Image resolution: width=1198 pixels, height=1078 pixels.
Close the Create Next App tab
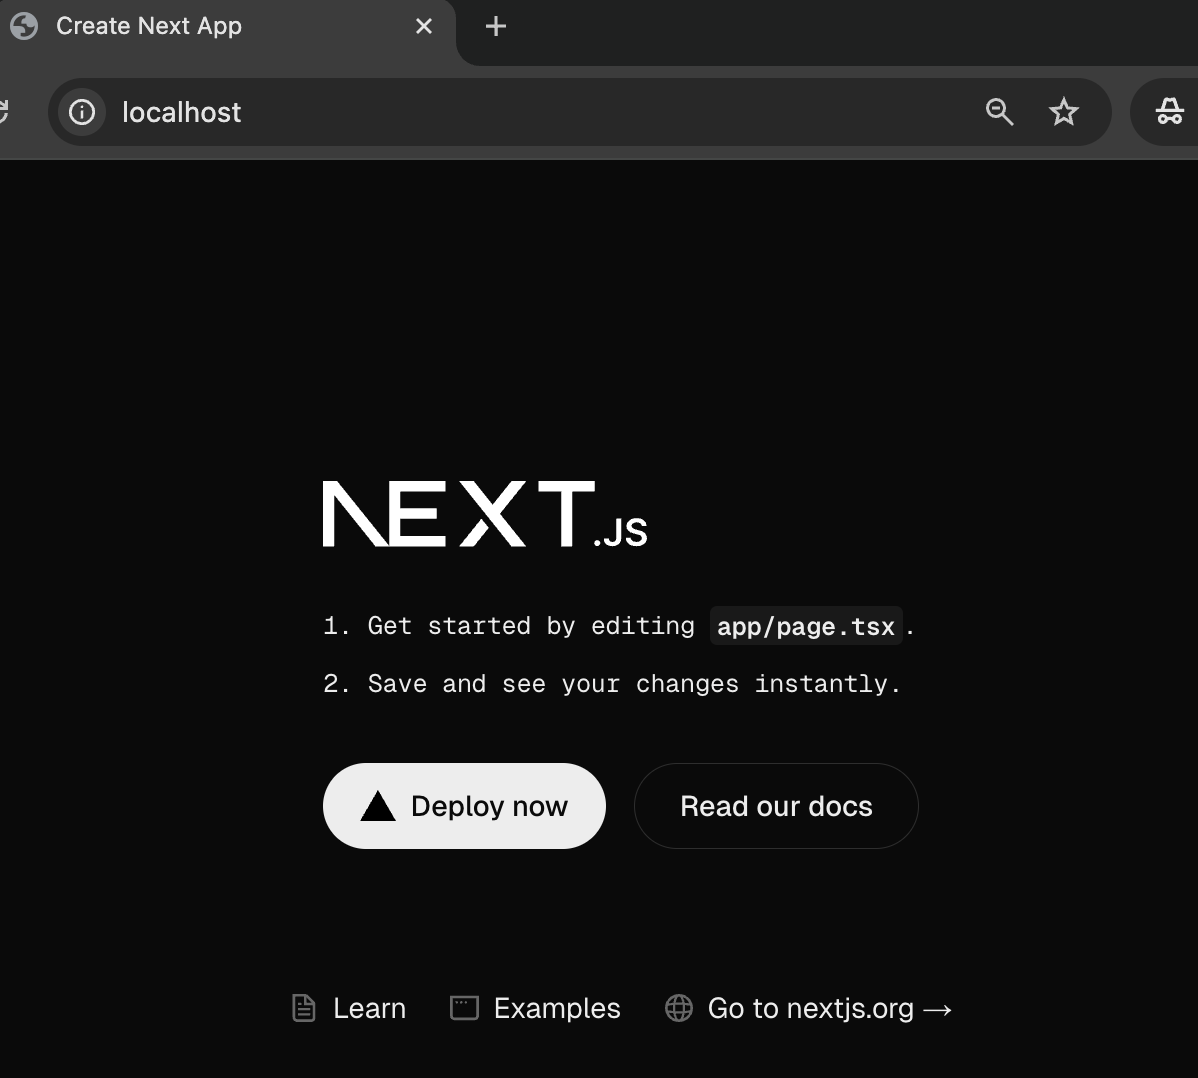(424, 27)
